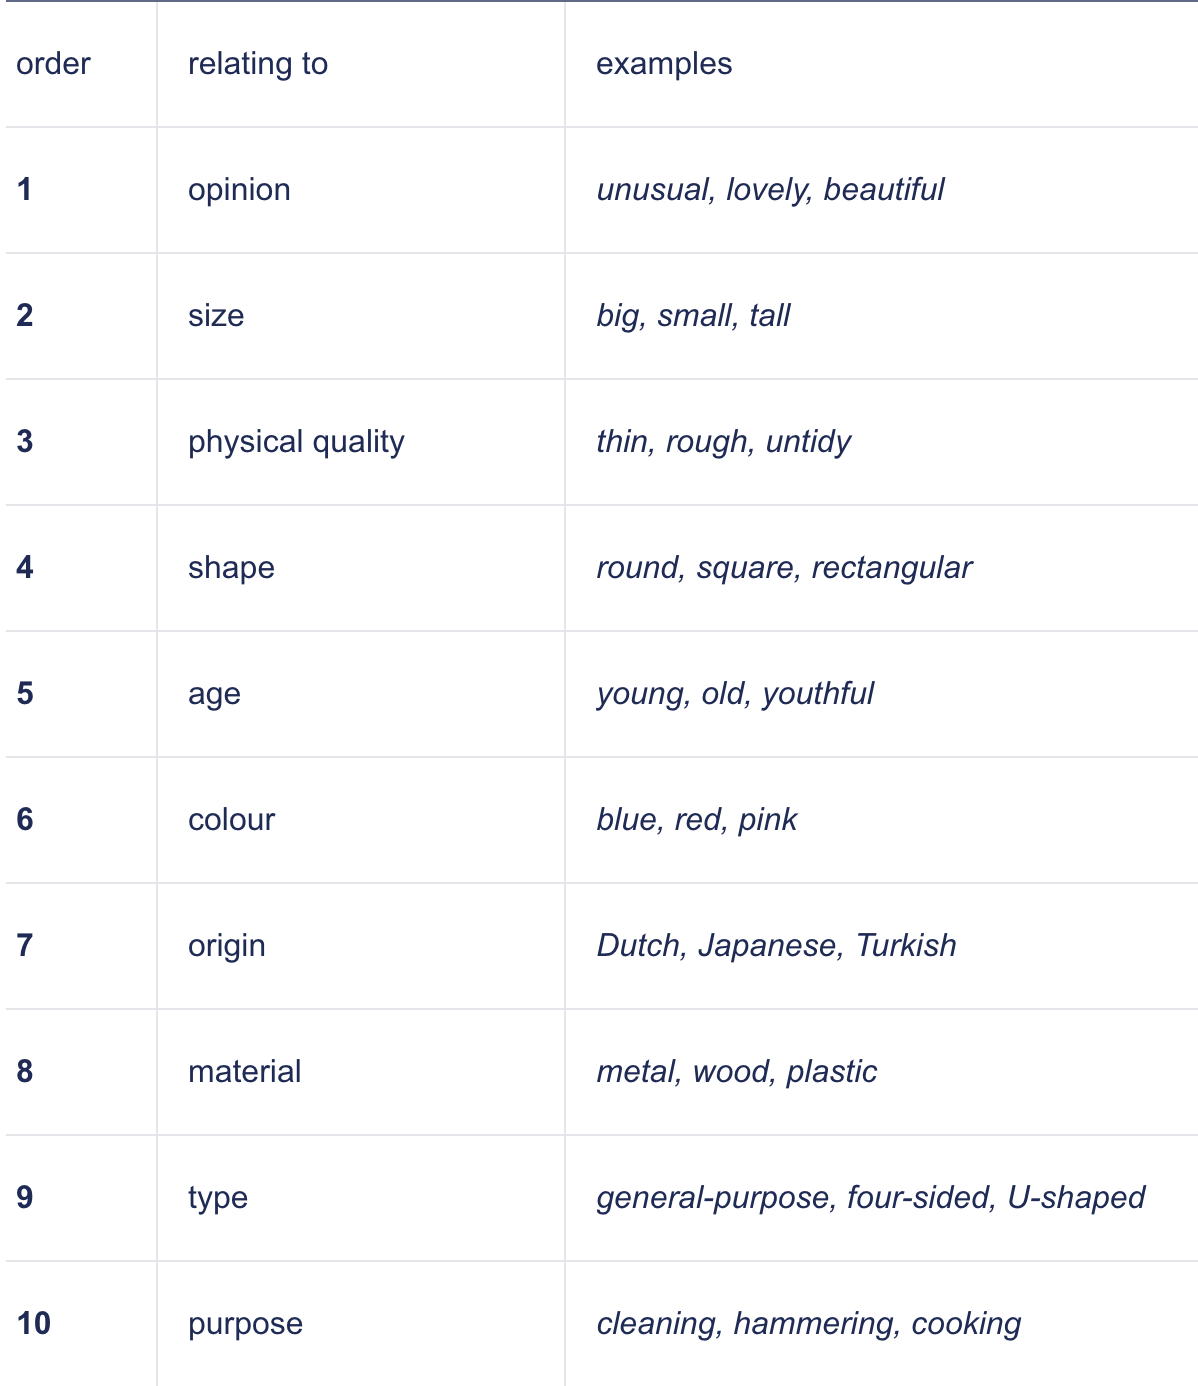Click the "round, square, rectangular" examples text

pyautogui.click(x=784, y=568)
